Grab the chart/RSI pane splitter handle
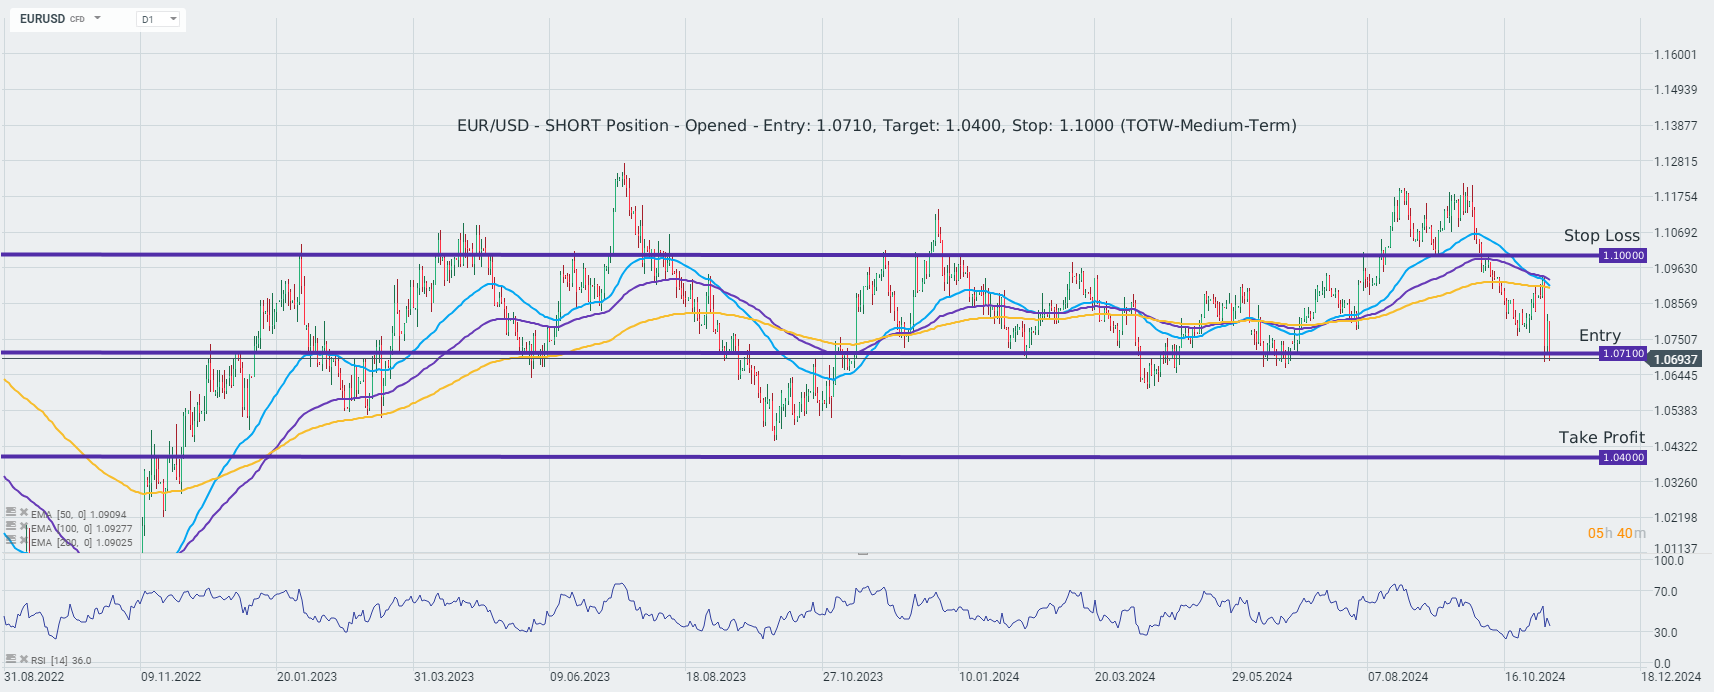This screenshot has width=1714, height=692. pos(863,553)
